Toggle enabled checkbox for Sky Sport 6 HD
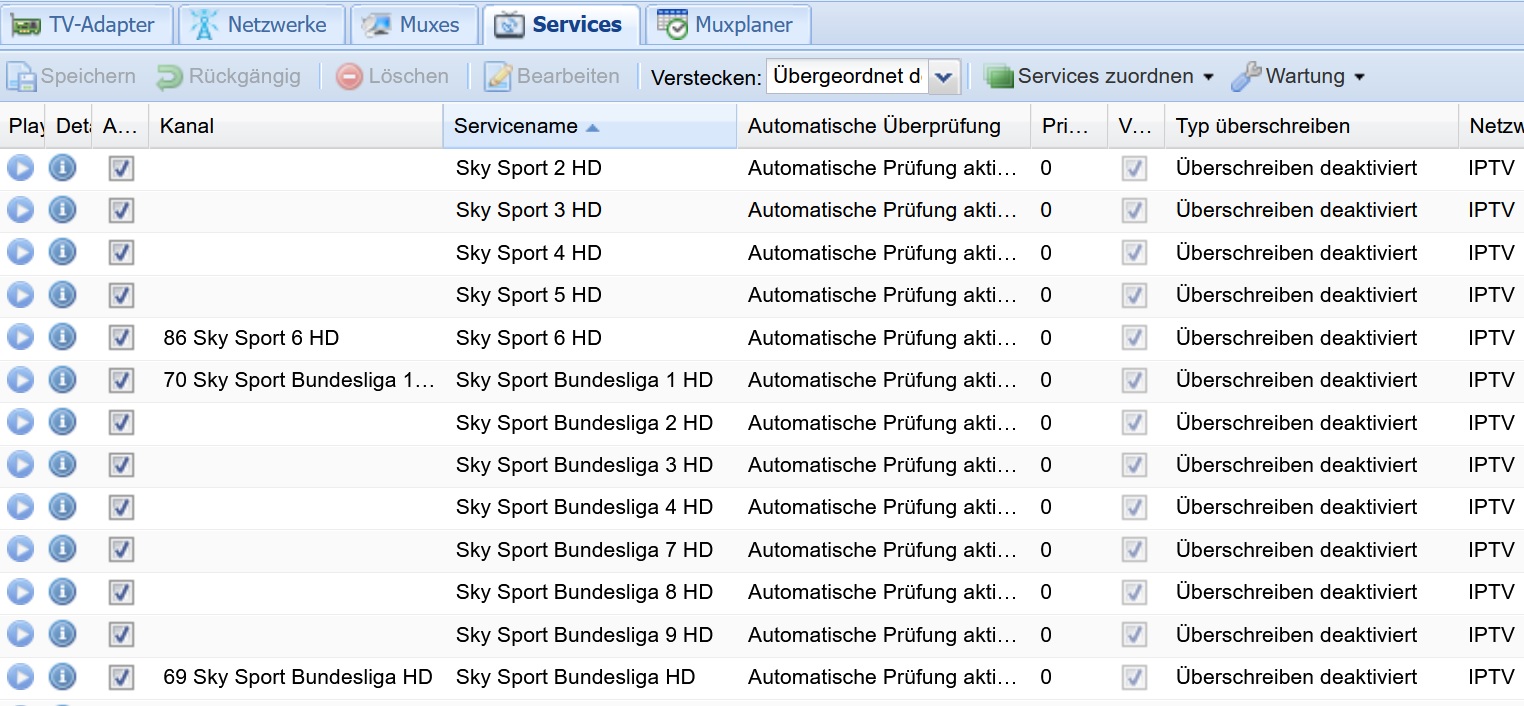Viewport: 1524px width, 706px height. click(121, 338)
